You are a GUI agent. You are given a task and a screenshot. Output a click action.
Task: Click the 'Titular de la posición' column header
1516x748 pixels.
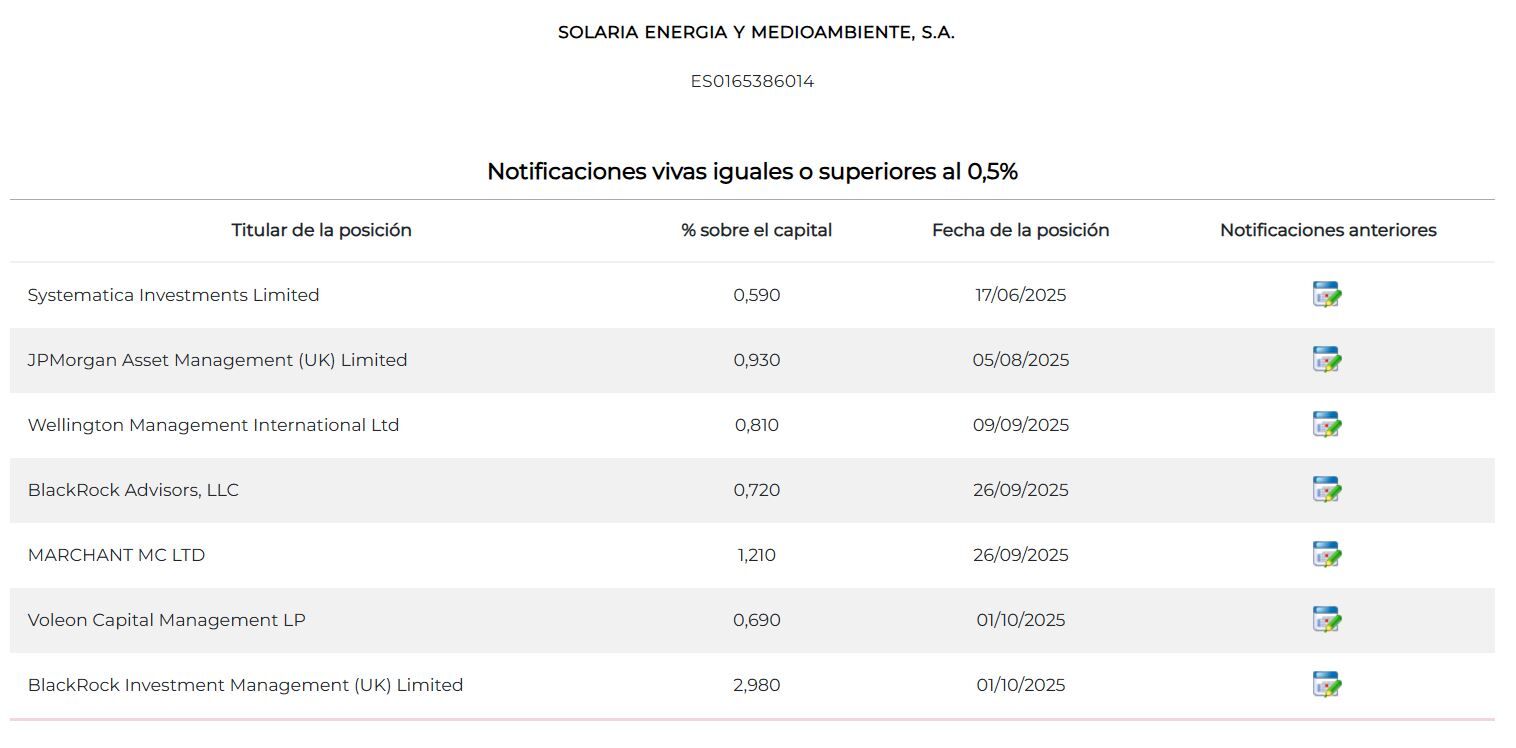pos(321,230)
